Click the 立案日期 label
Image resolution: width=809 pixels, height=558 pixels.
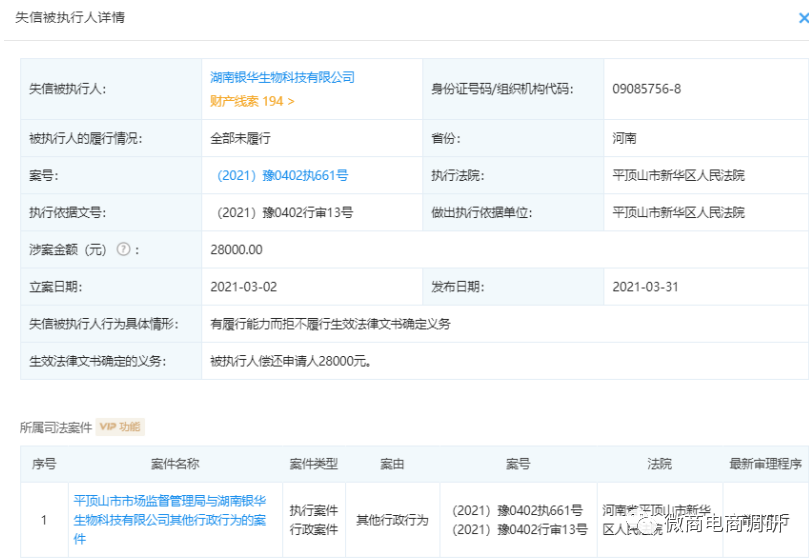55,287
